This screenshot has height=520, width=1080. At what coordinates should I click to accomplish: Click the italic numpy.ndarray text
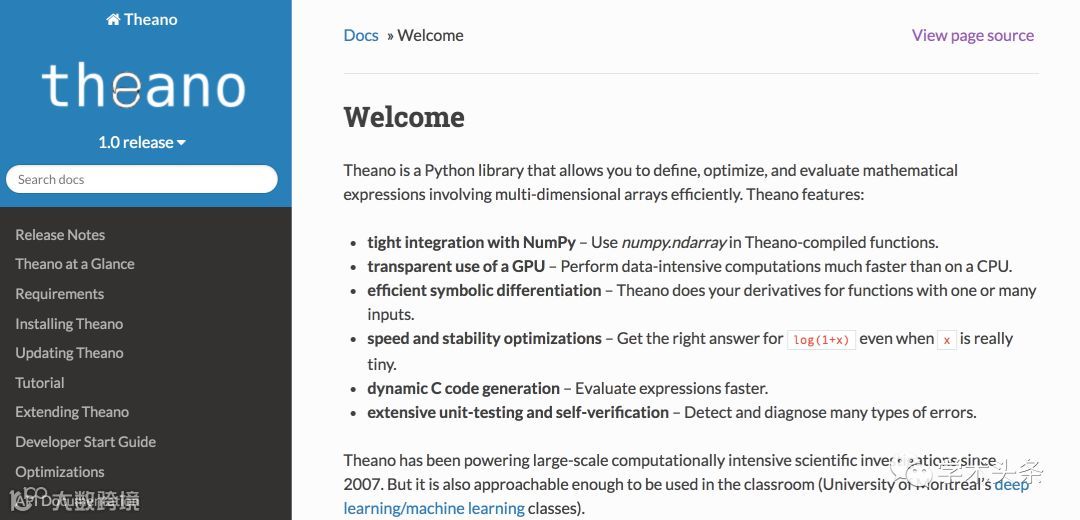click(x=674, y=242)
